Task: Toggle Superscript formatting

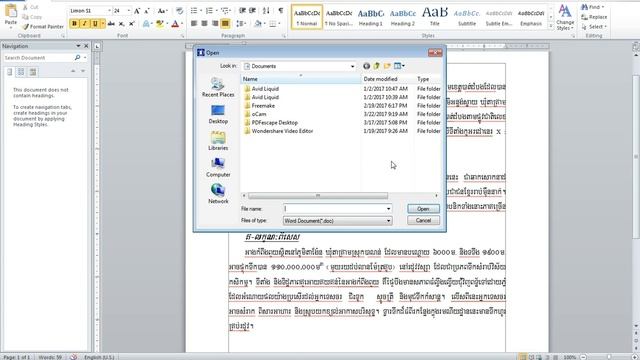Action: coord(131,24)
